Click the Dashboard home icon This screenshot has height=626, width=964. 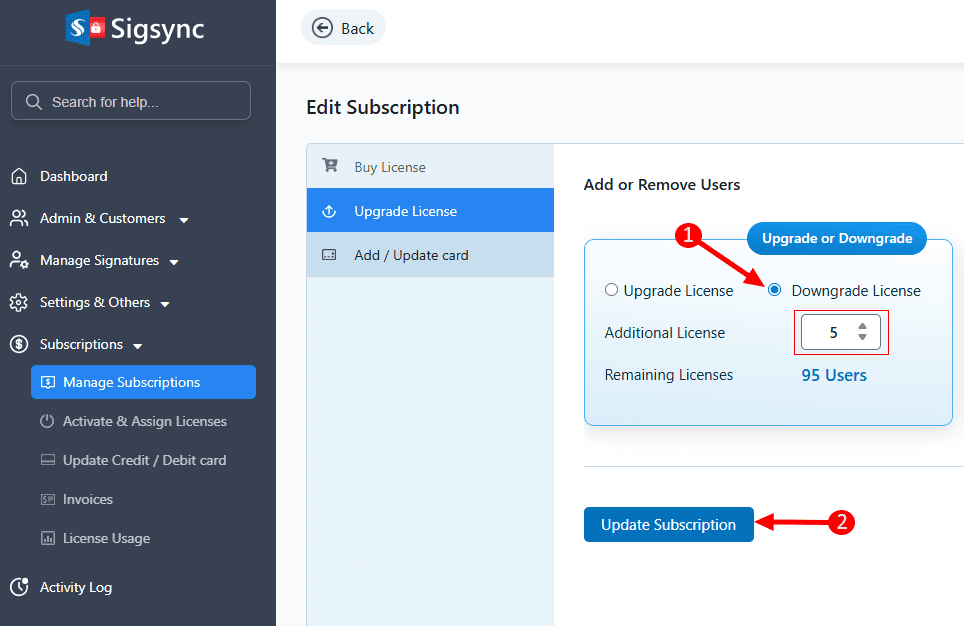[19, 177]
